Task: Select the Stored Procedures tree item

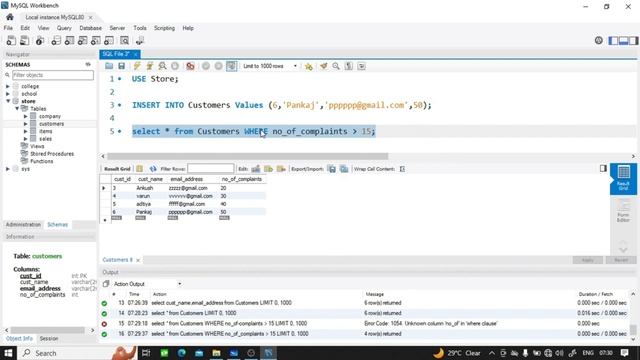Action: click(x=52, y=154)
